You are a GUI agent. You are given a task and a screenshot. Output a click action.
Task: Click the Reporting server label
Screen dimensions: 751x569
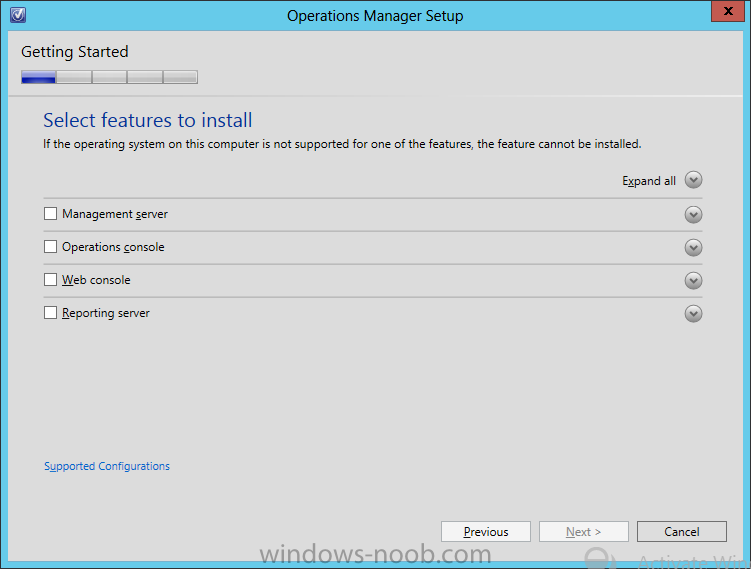coord(106,313)
